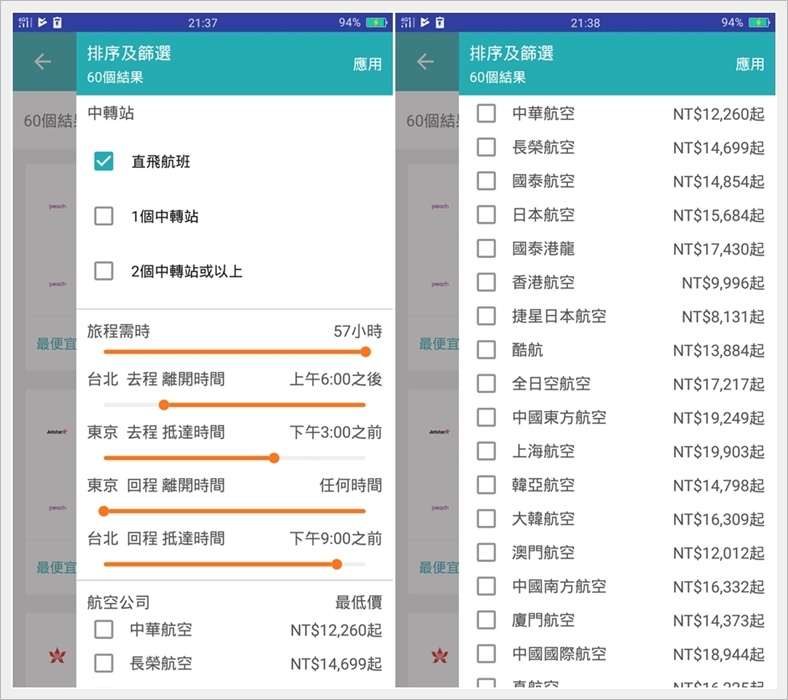Click the 中轉站 section heading

(x=111, y=113)
